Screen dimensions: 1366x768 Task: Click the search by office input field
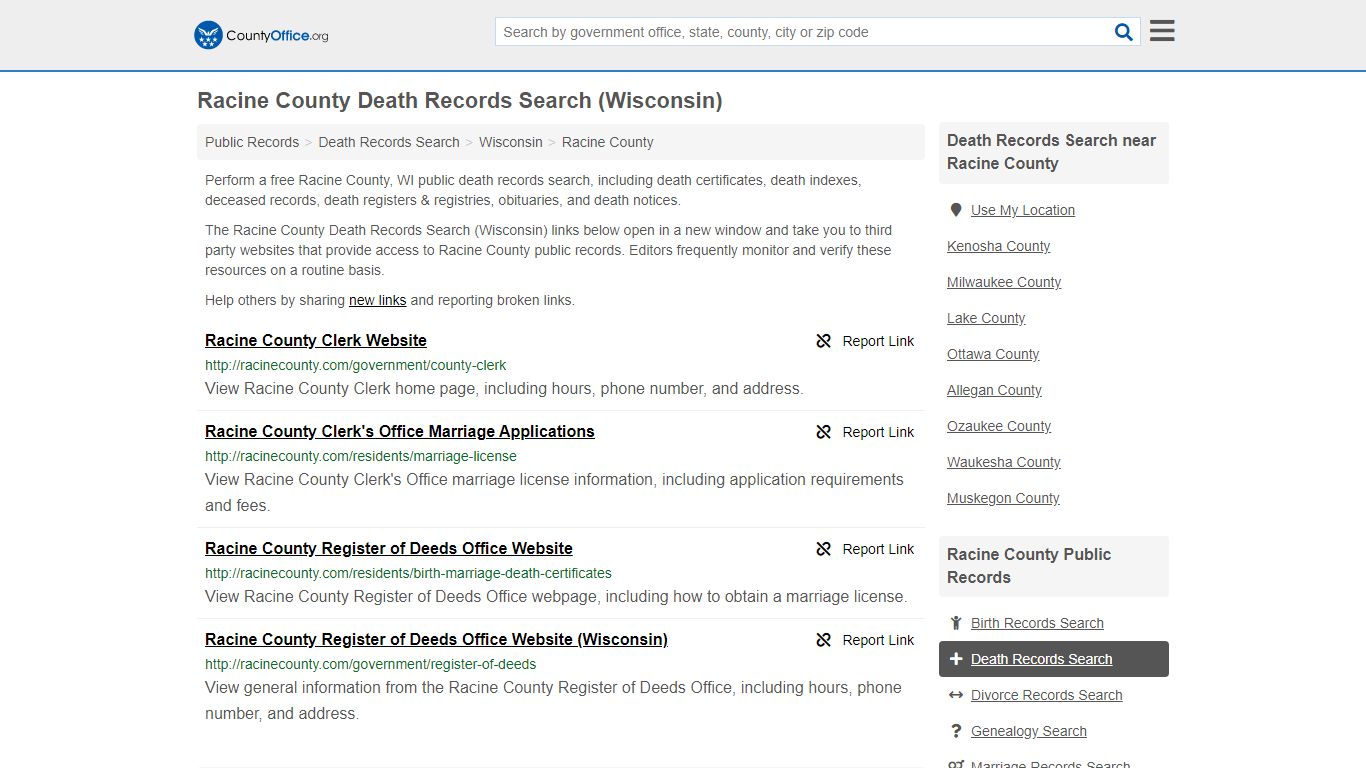click(x=803, y=32)
